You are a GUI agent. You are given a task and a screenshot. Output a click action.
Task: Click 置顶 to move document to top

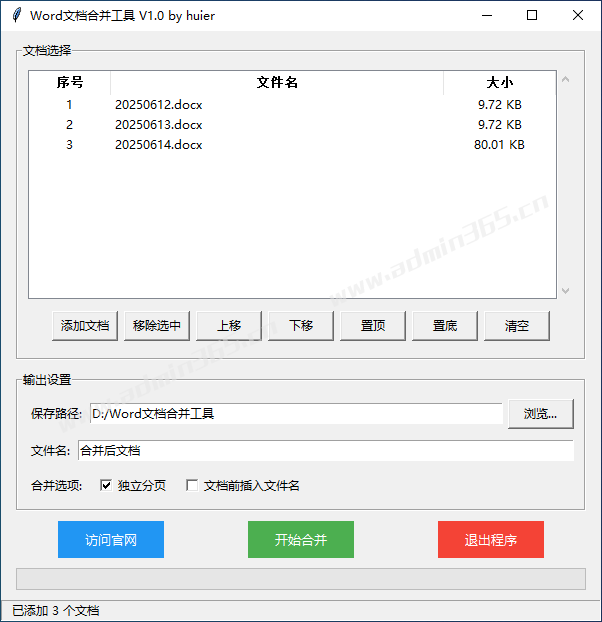[373, 326]
